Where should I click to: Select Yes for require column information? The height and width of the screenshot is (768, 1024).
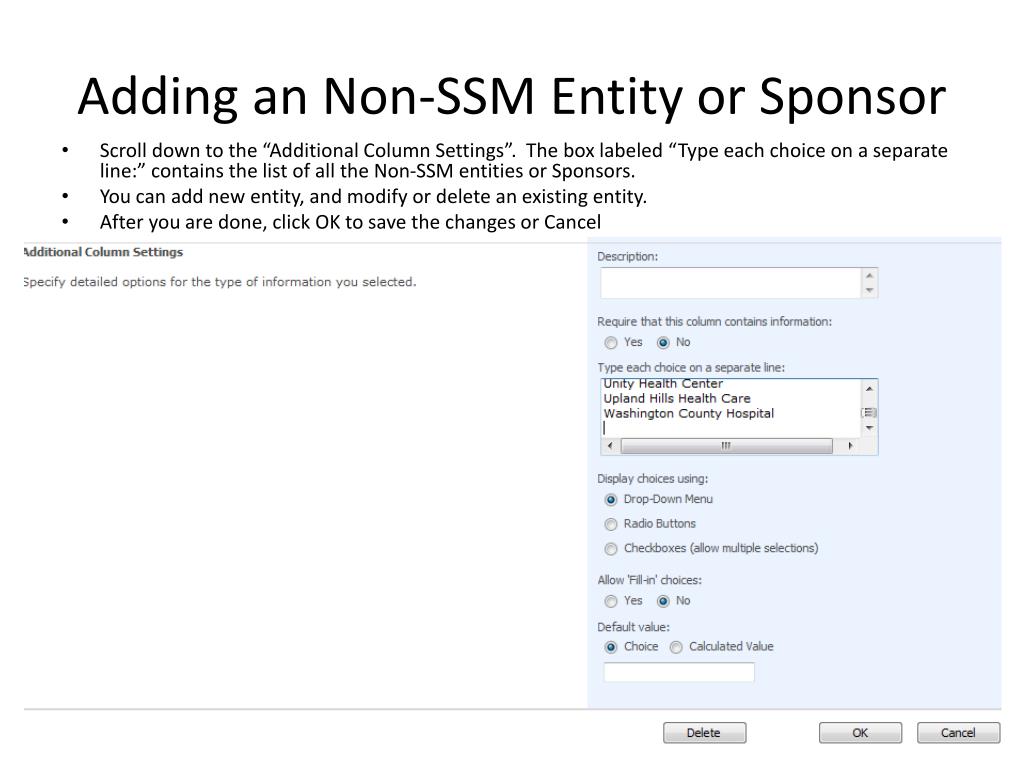[611, 342]
